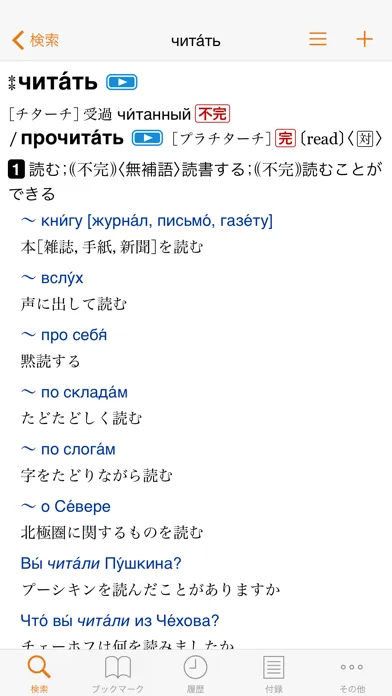Open the ブックマーク bookmarks tab
392x696 pixels.
pos(118,673)
